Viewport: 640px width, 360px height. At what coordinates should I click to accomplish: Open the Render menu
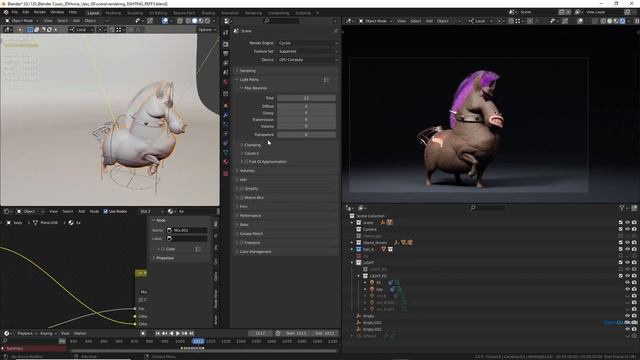click(40, 12)
